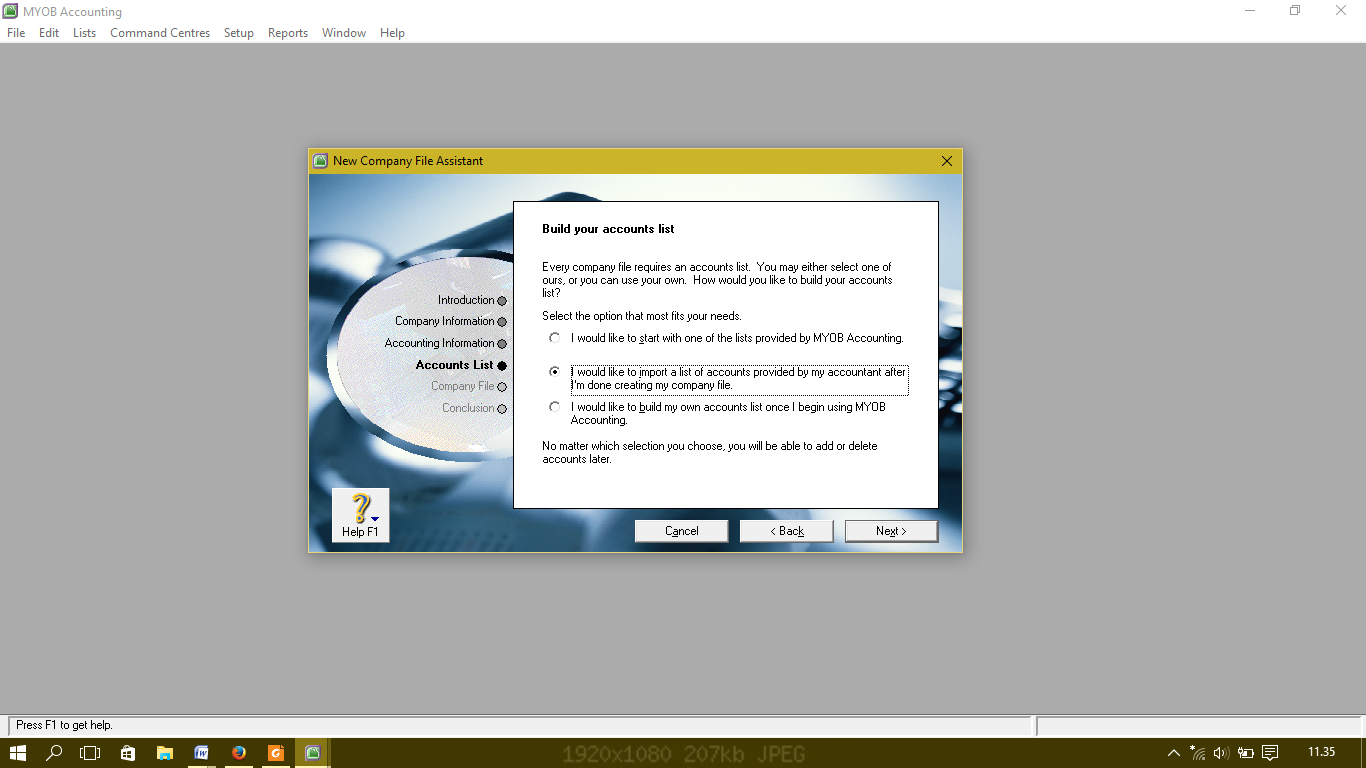Launch Microsoft Store from taskbar
This screenshot has width=1366, height=768.
click(x=128, y=753)
